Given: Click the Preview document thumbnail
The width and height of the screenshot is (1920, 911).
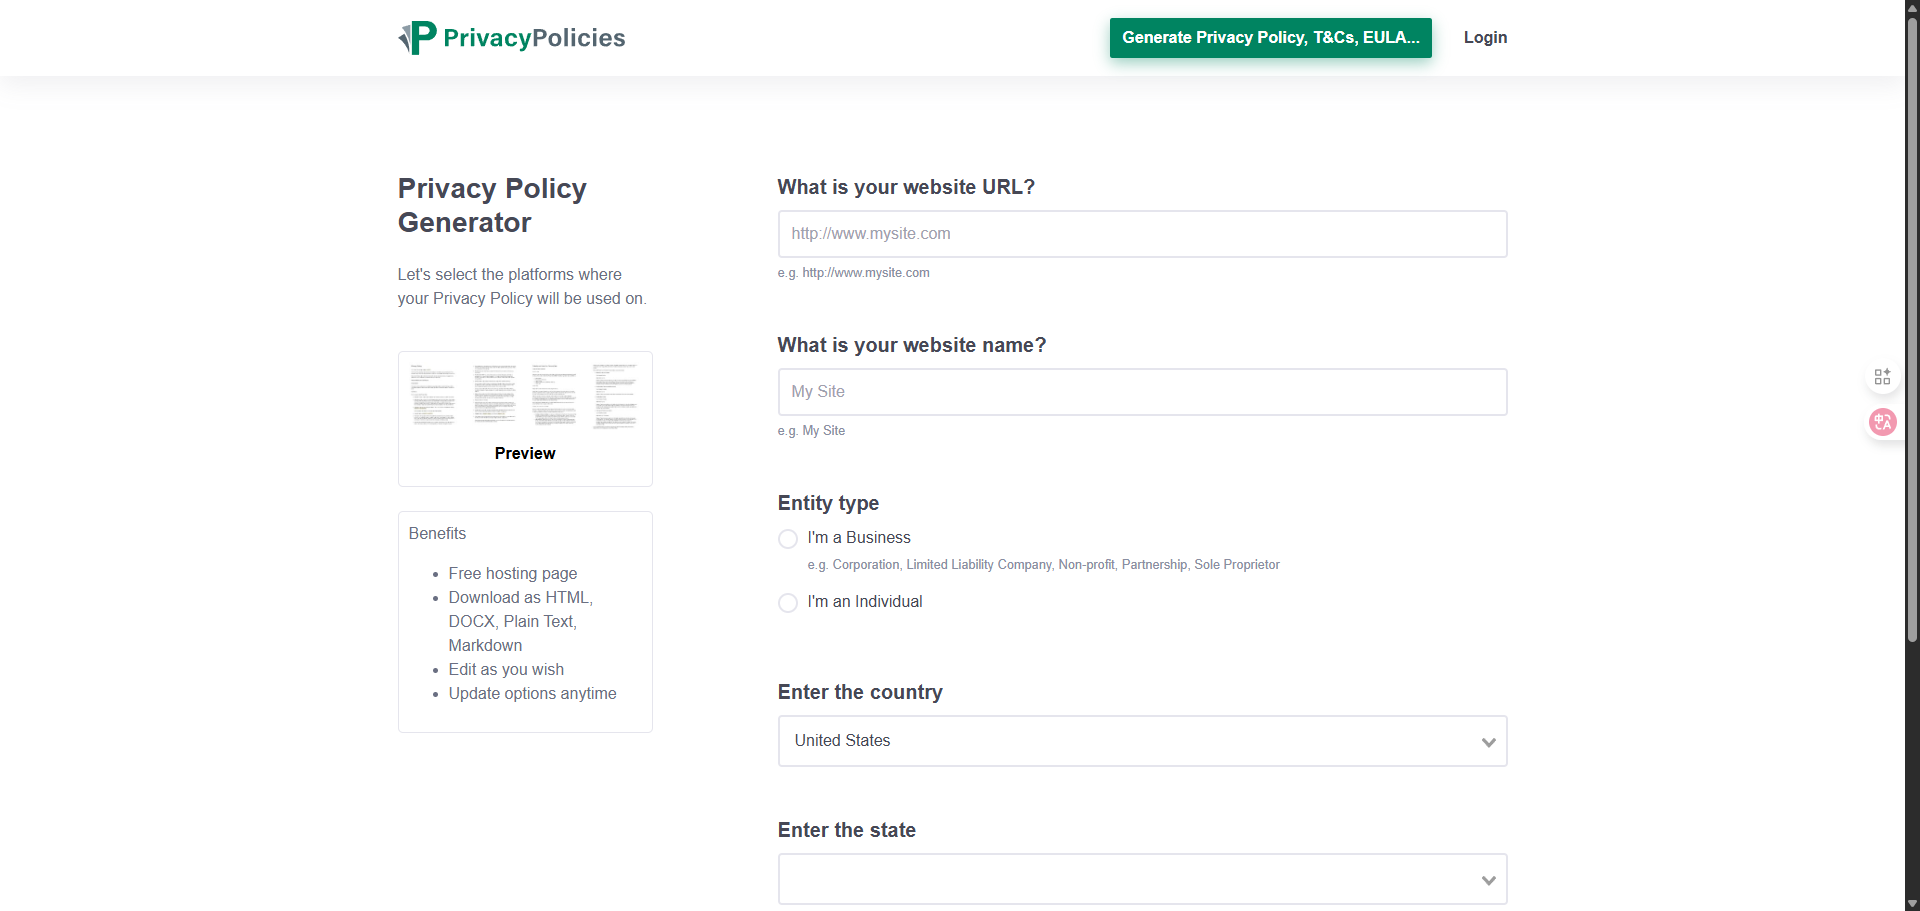Looking at the screenshot, I should [x=524, y=418].
